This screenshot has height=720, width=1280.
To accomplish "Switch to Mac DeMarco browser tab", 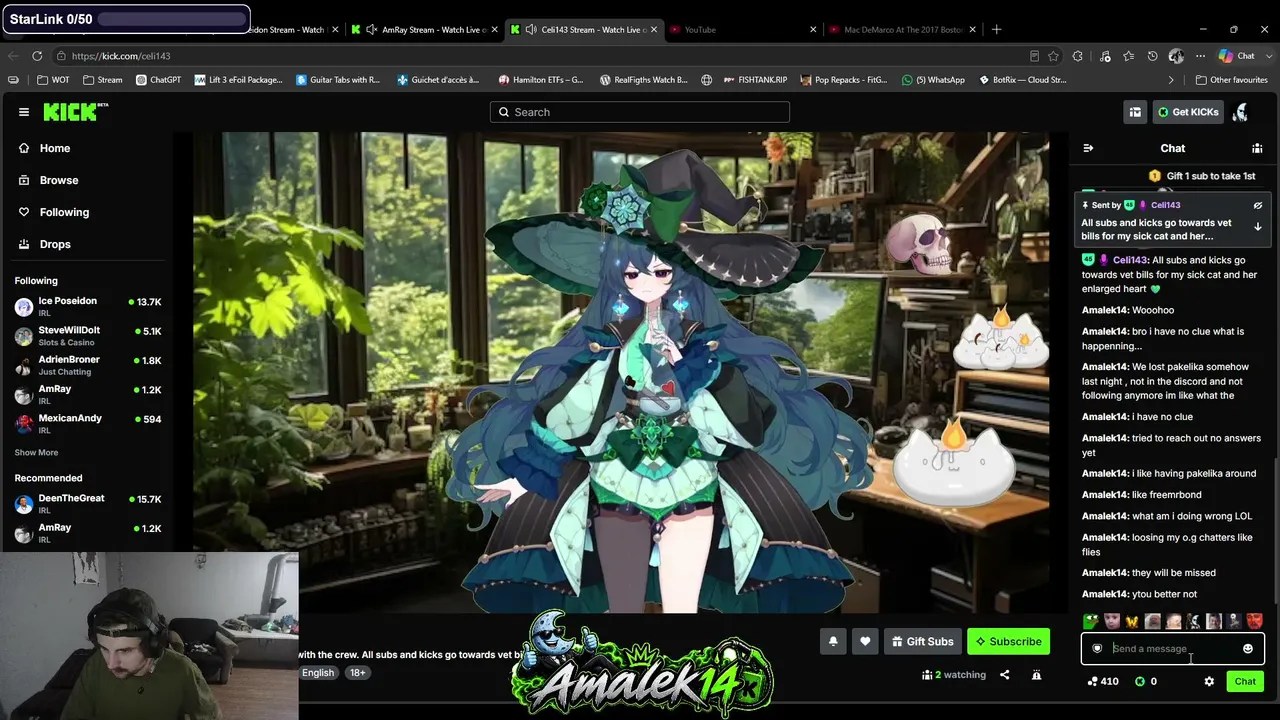I will click(903, 29).
